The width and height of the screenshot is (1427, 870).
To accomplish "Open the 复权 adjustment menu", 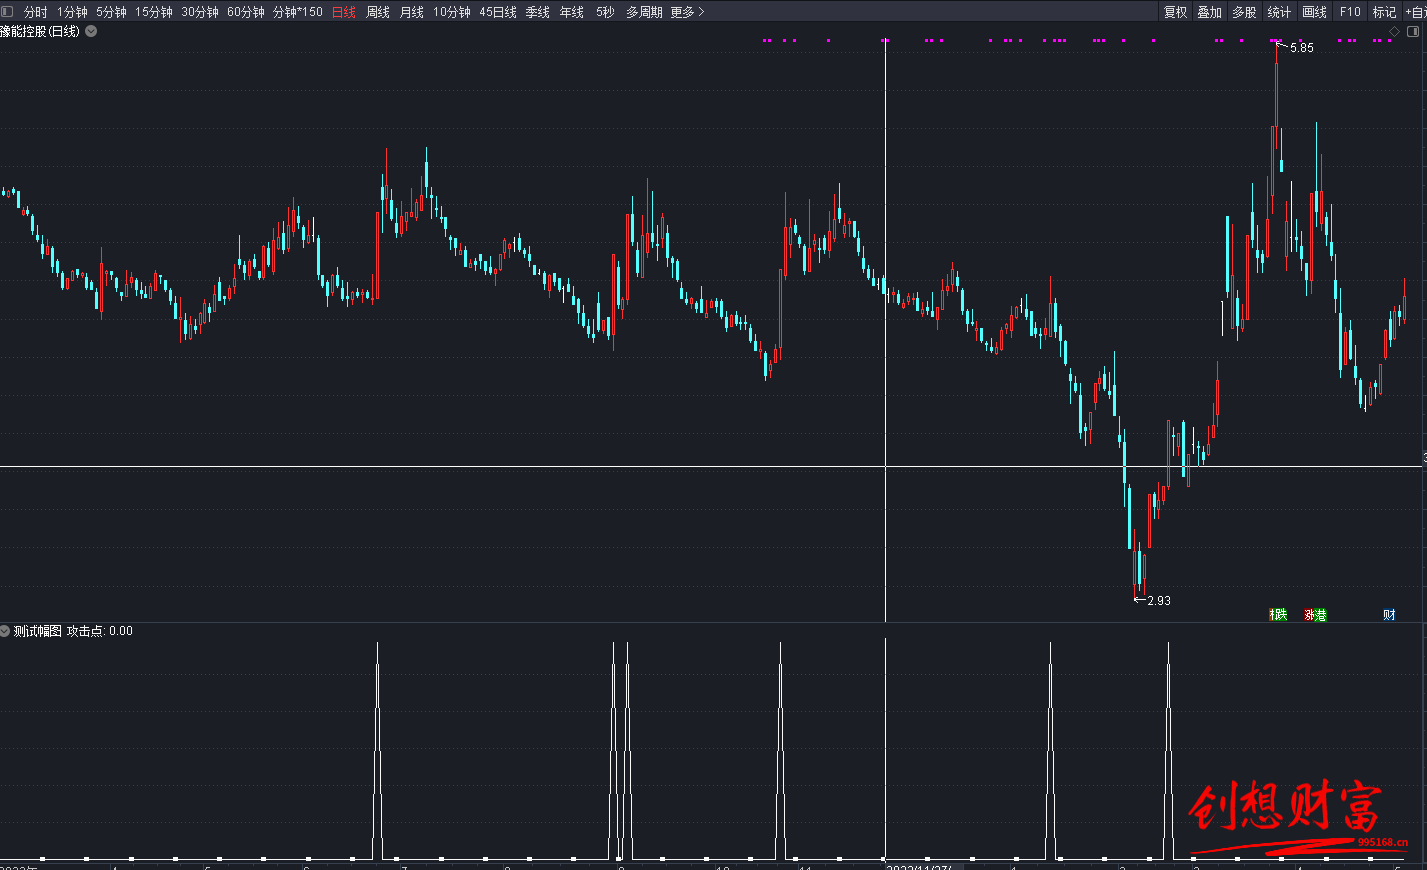I will (x=1176, y=12).
